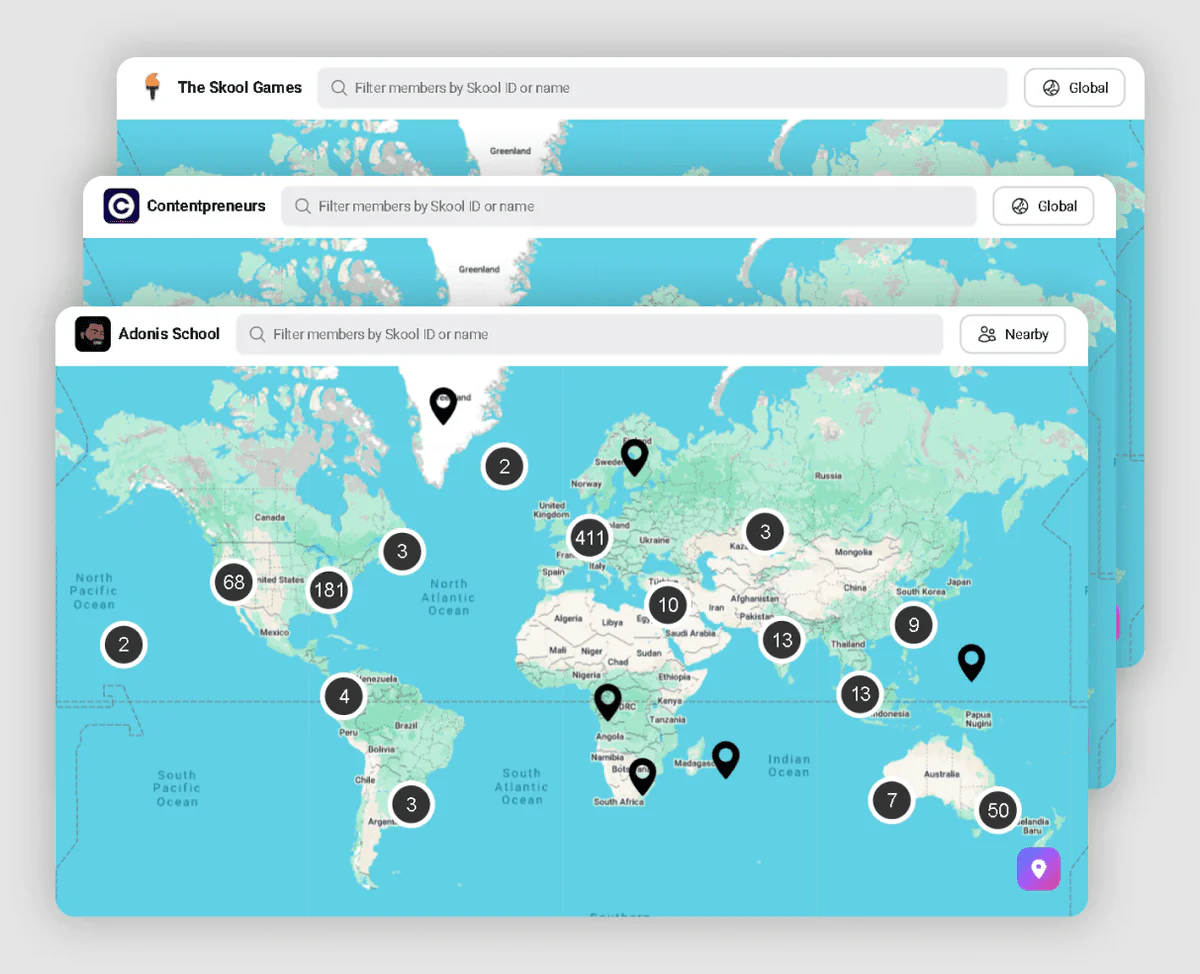1200x974 pixels.
Task: Click the Global button on Contentpreneurs window
Action: [1043, 206]
